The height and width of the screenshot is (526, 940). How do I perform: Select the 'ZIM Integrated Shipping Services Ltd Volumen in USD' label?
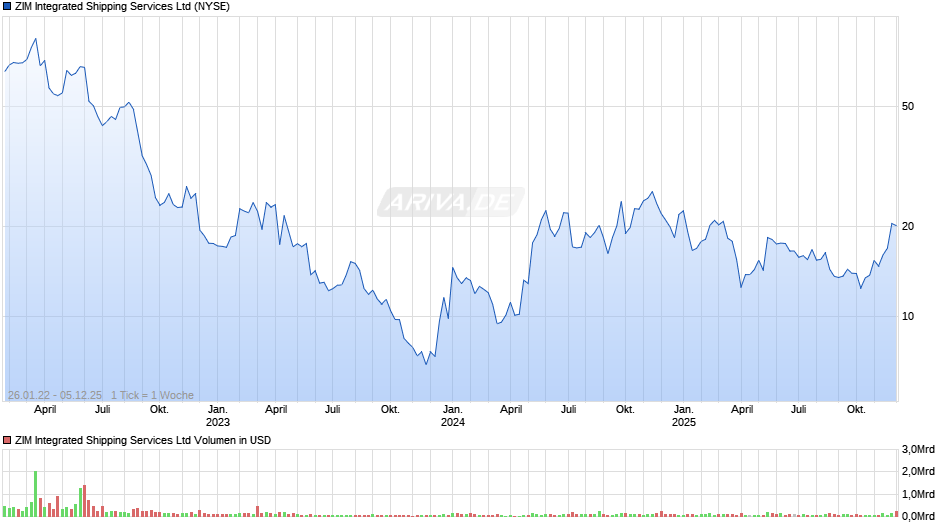tap(143, 440)
